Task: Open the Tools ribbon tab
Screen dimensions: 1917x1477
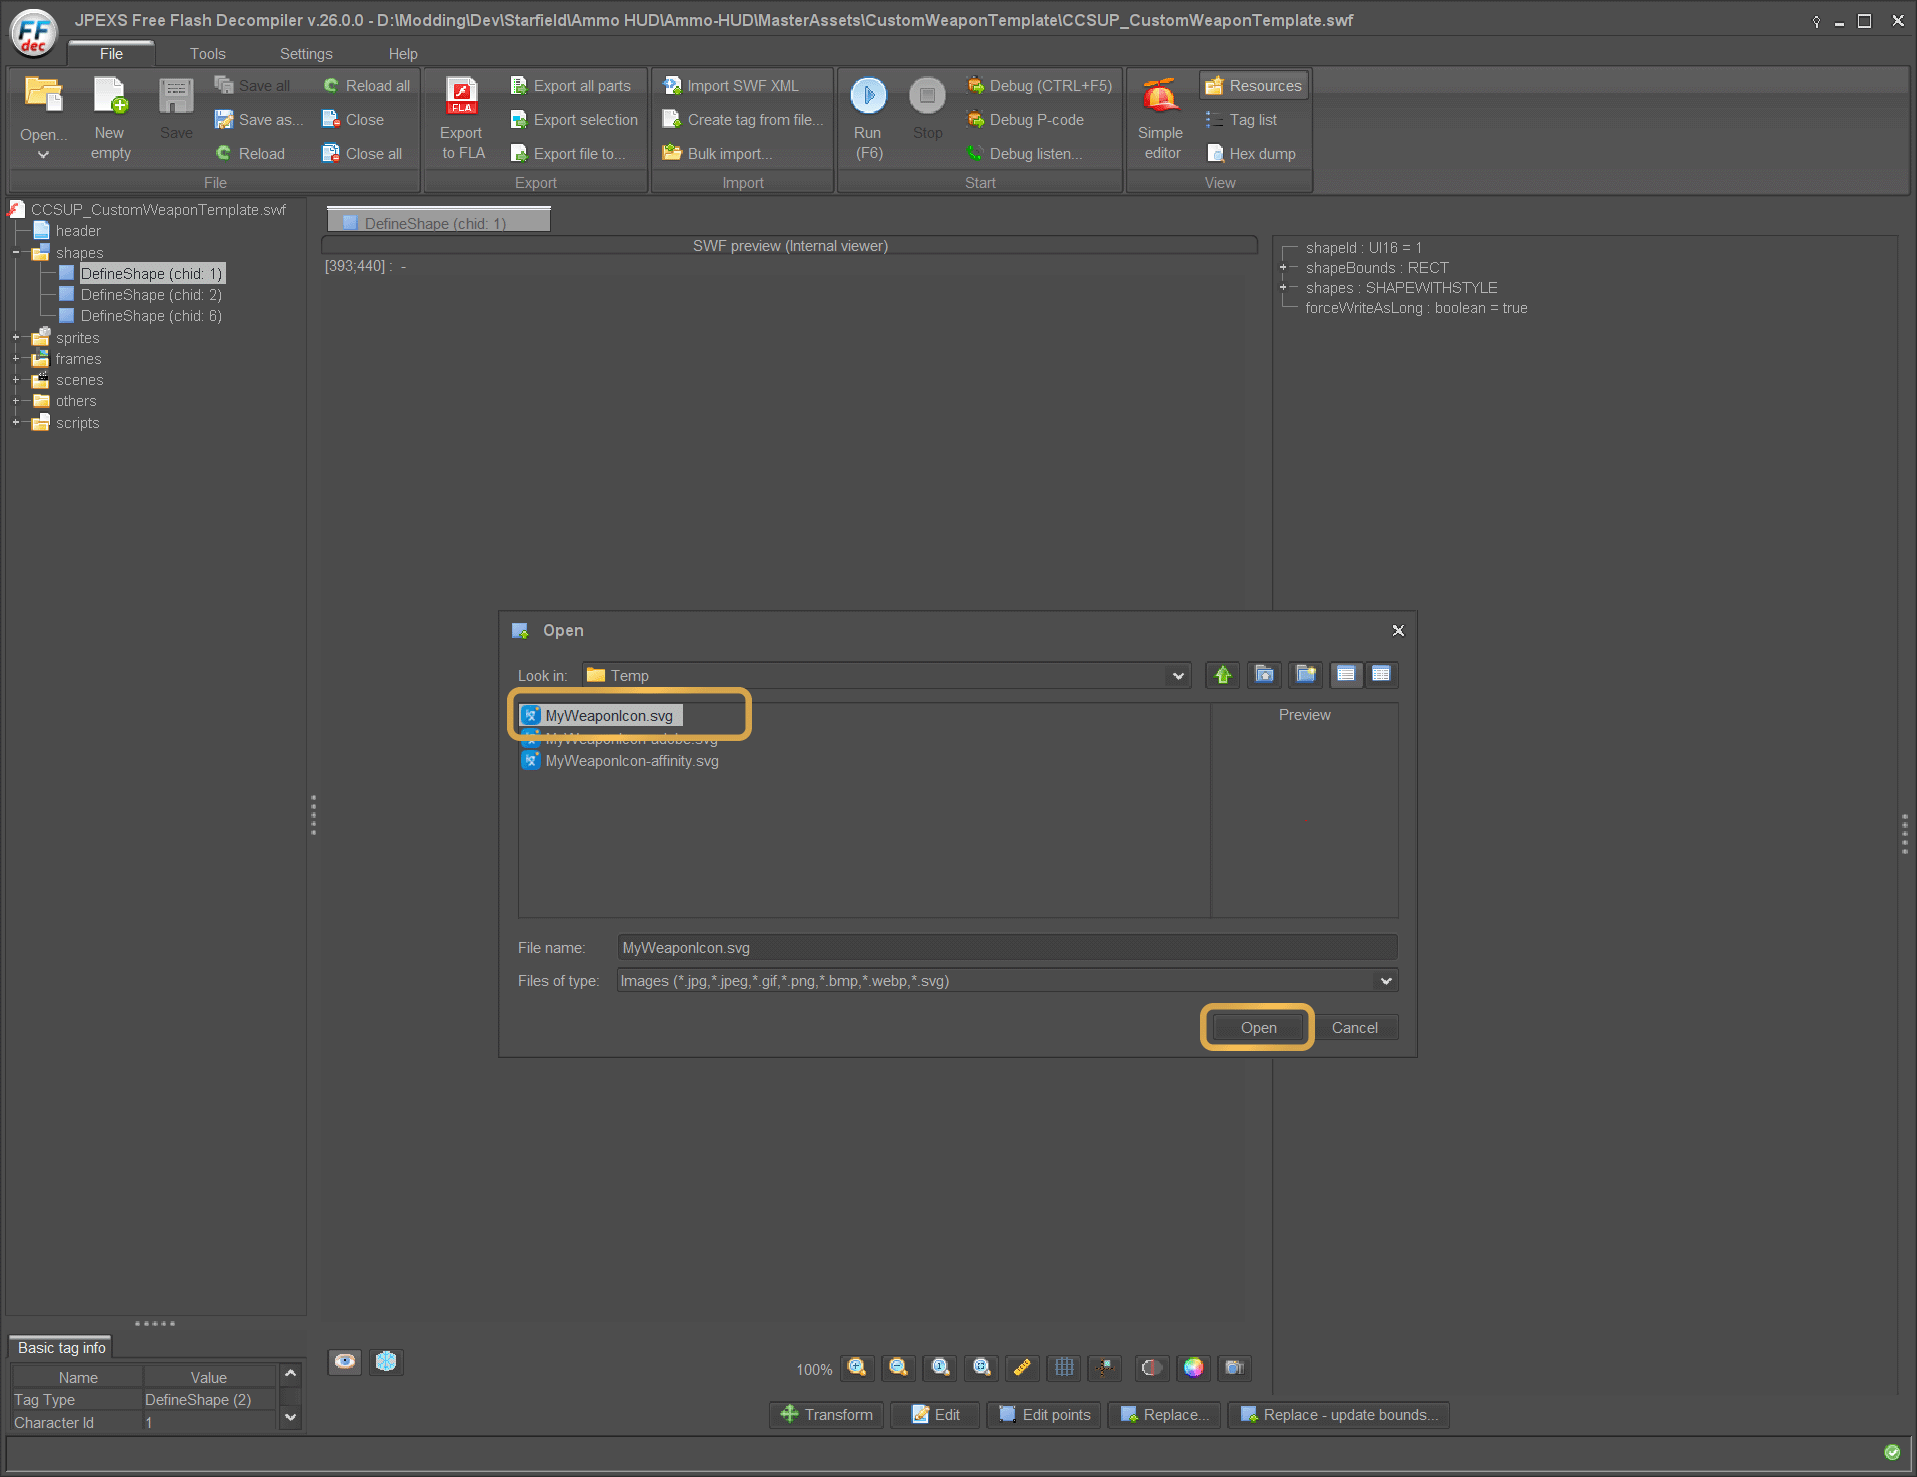Action: coord(208,54)
